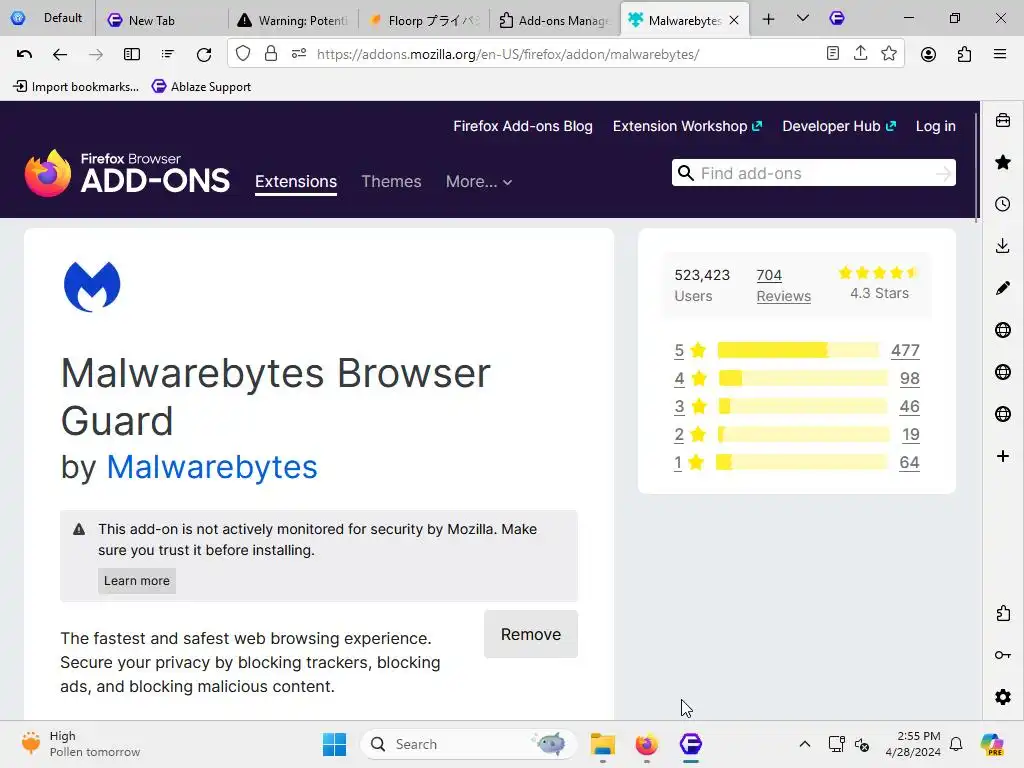This screenshot has width=1024, height=768.
Task: Toggle the sidebar panel icon
Action: (x=132, y=54)
